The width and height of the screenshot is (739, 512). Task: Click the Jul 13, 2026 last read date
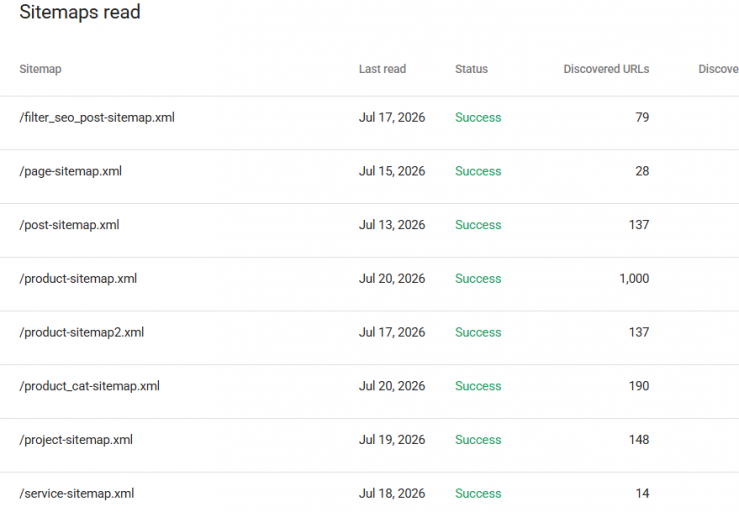(x=392, y=225)
